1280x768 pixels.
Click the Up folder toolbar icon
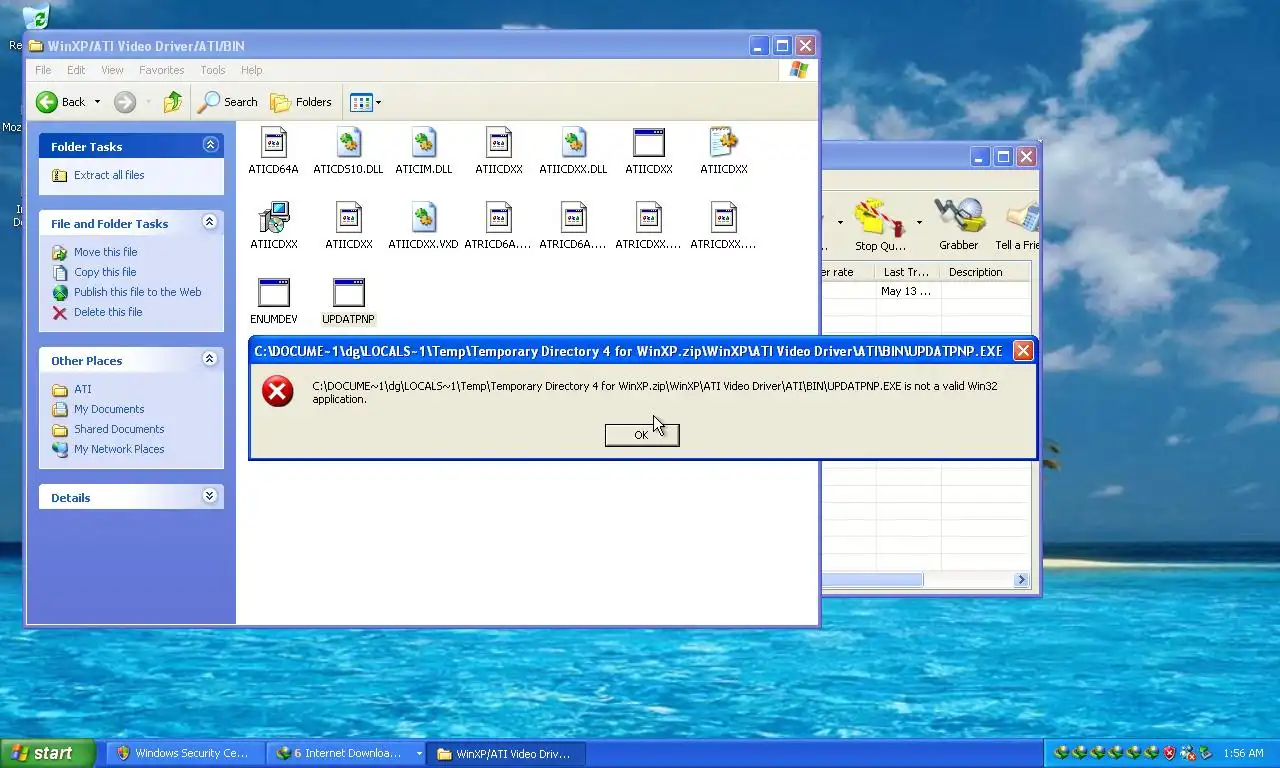(173, 101)
